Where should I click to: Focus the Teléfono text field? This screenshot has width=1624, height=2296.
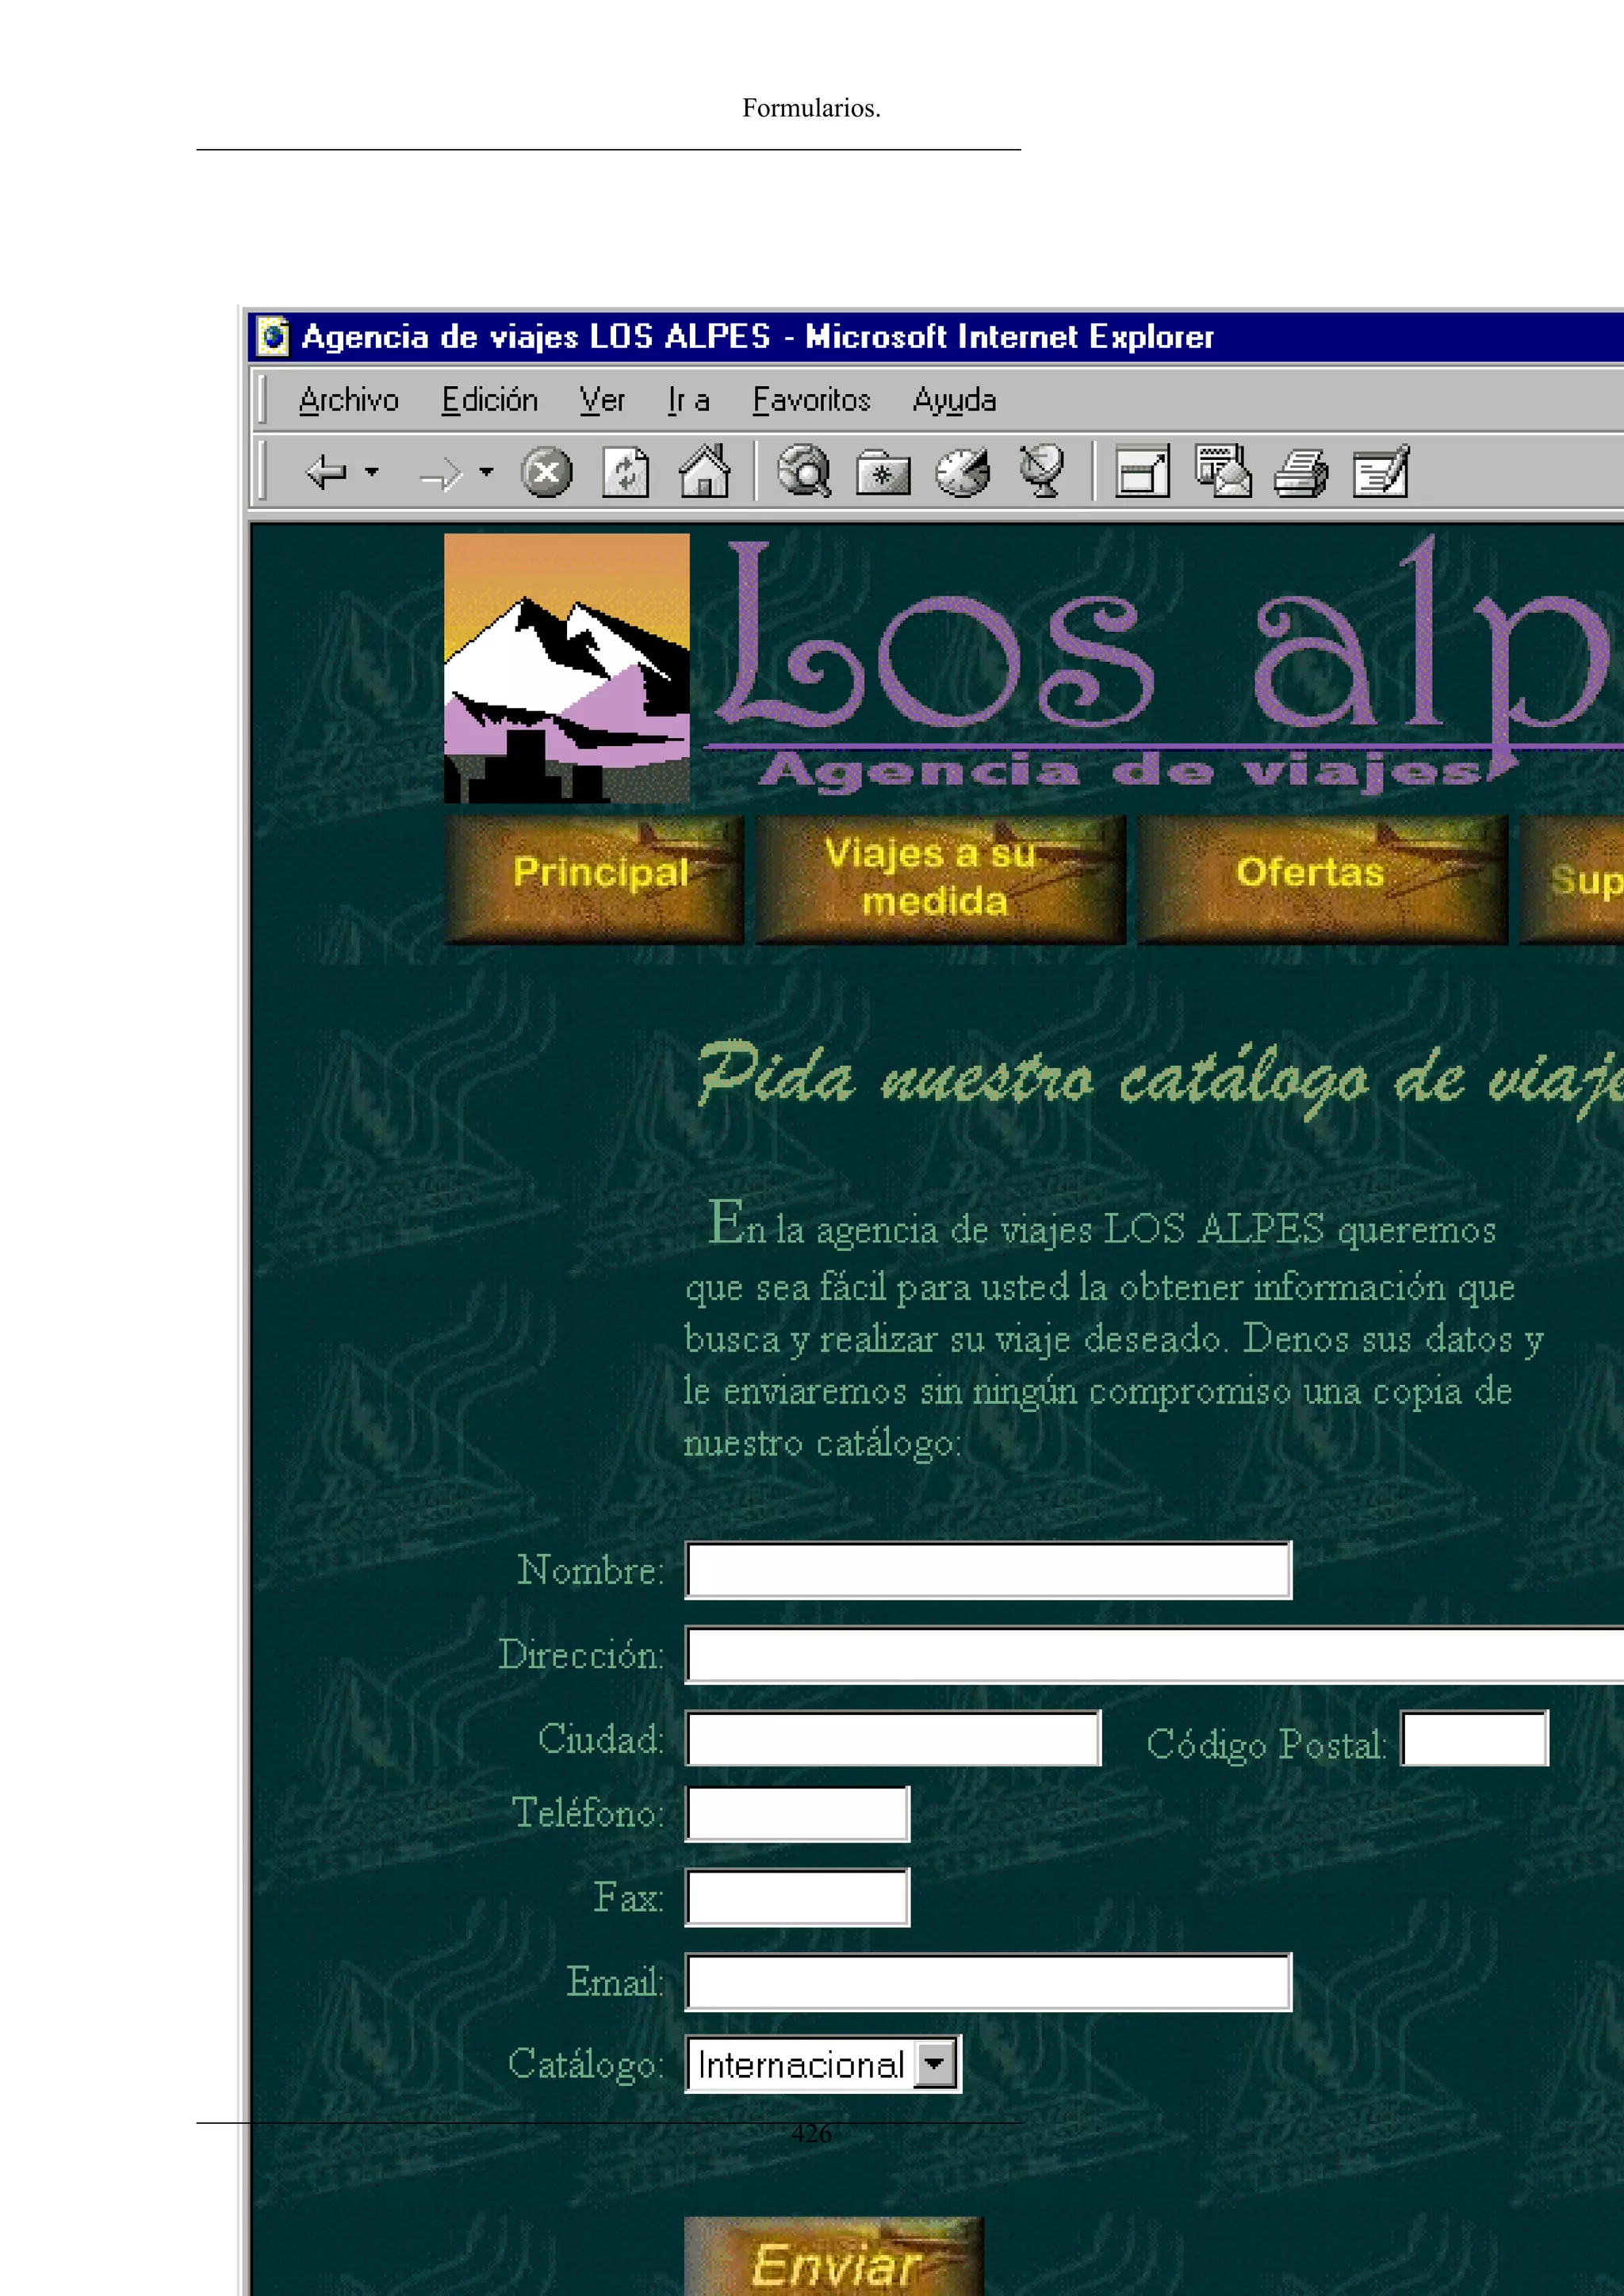pos(797,1813)
